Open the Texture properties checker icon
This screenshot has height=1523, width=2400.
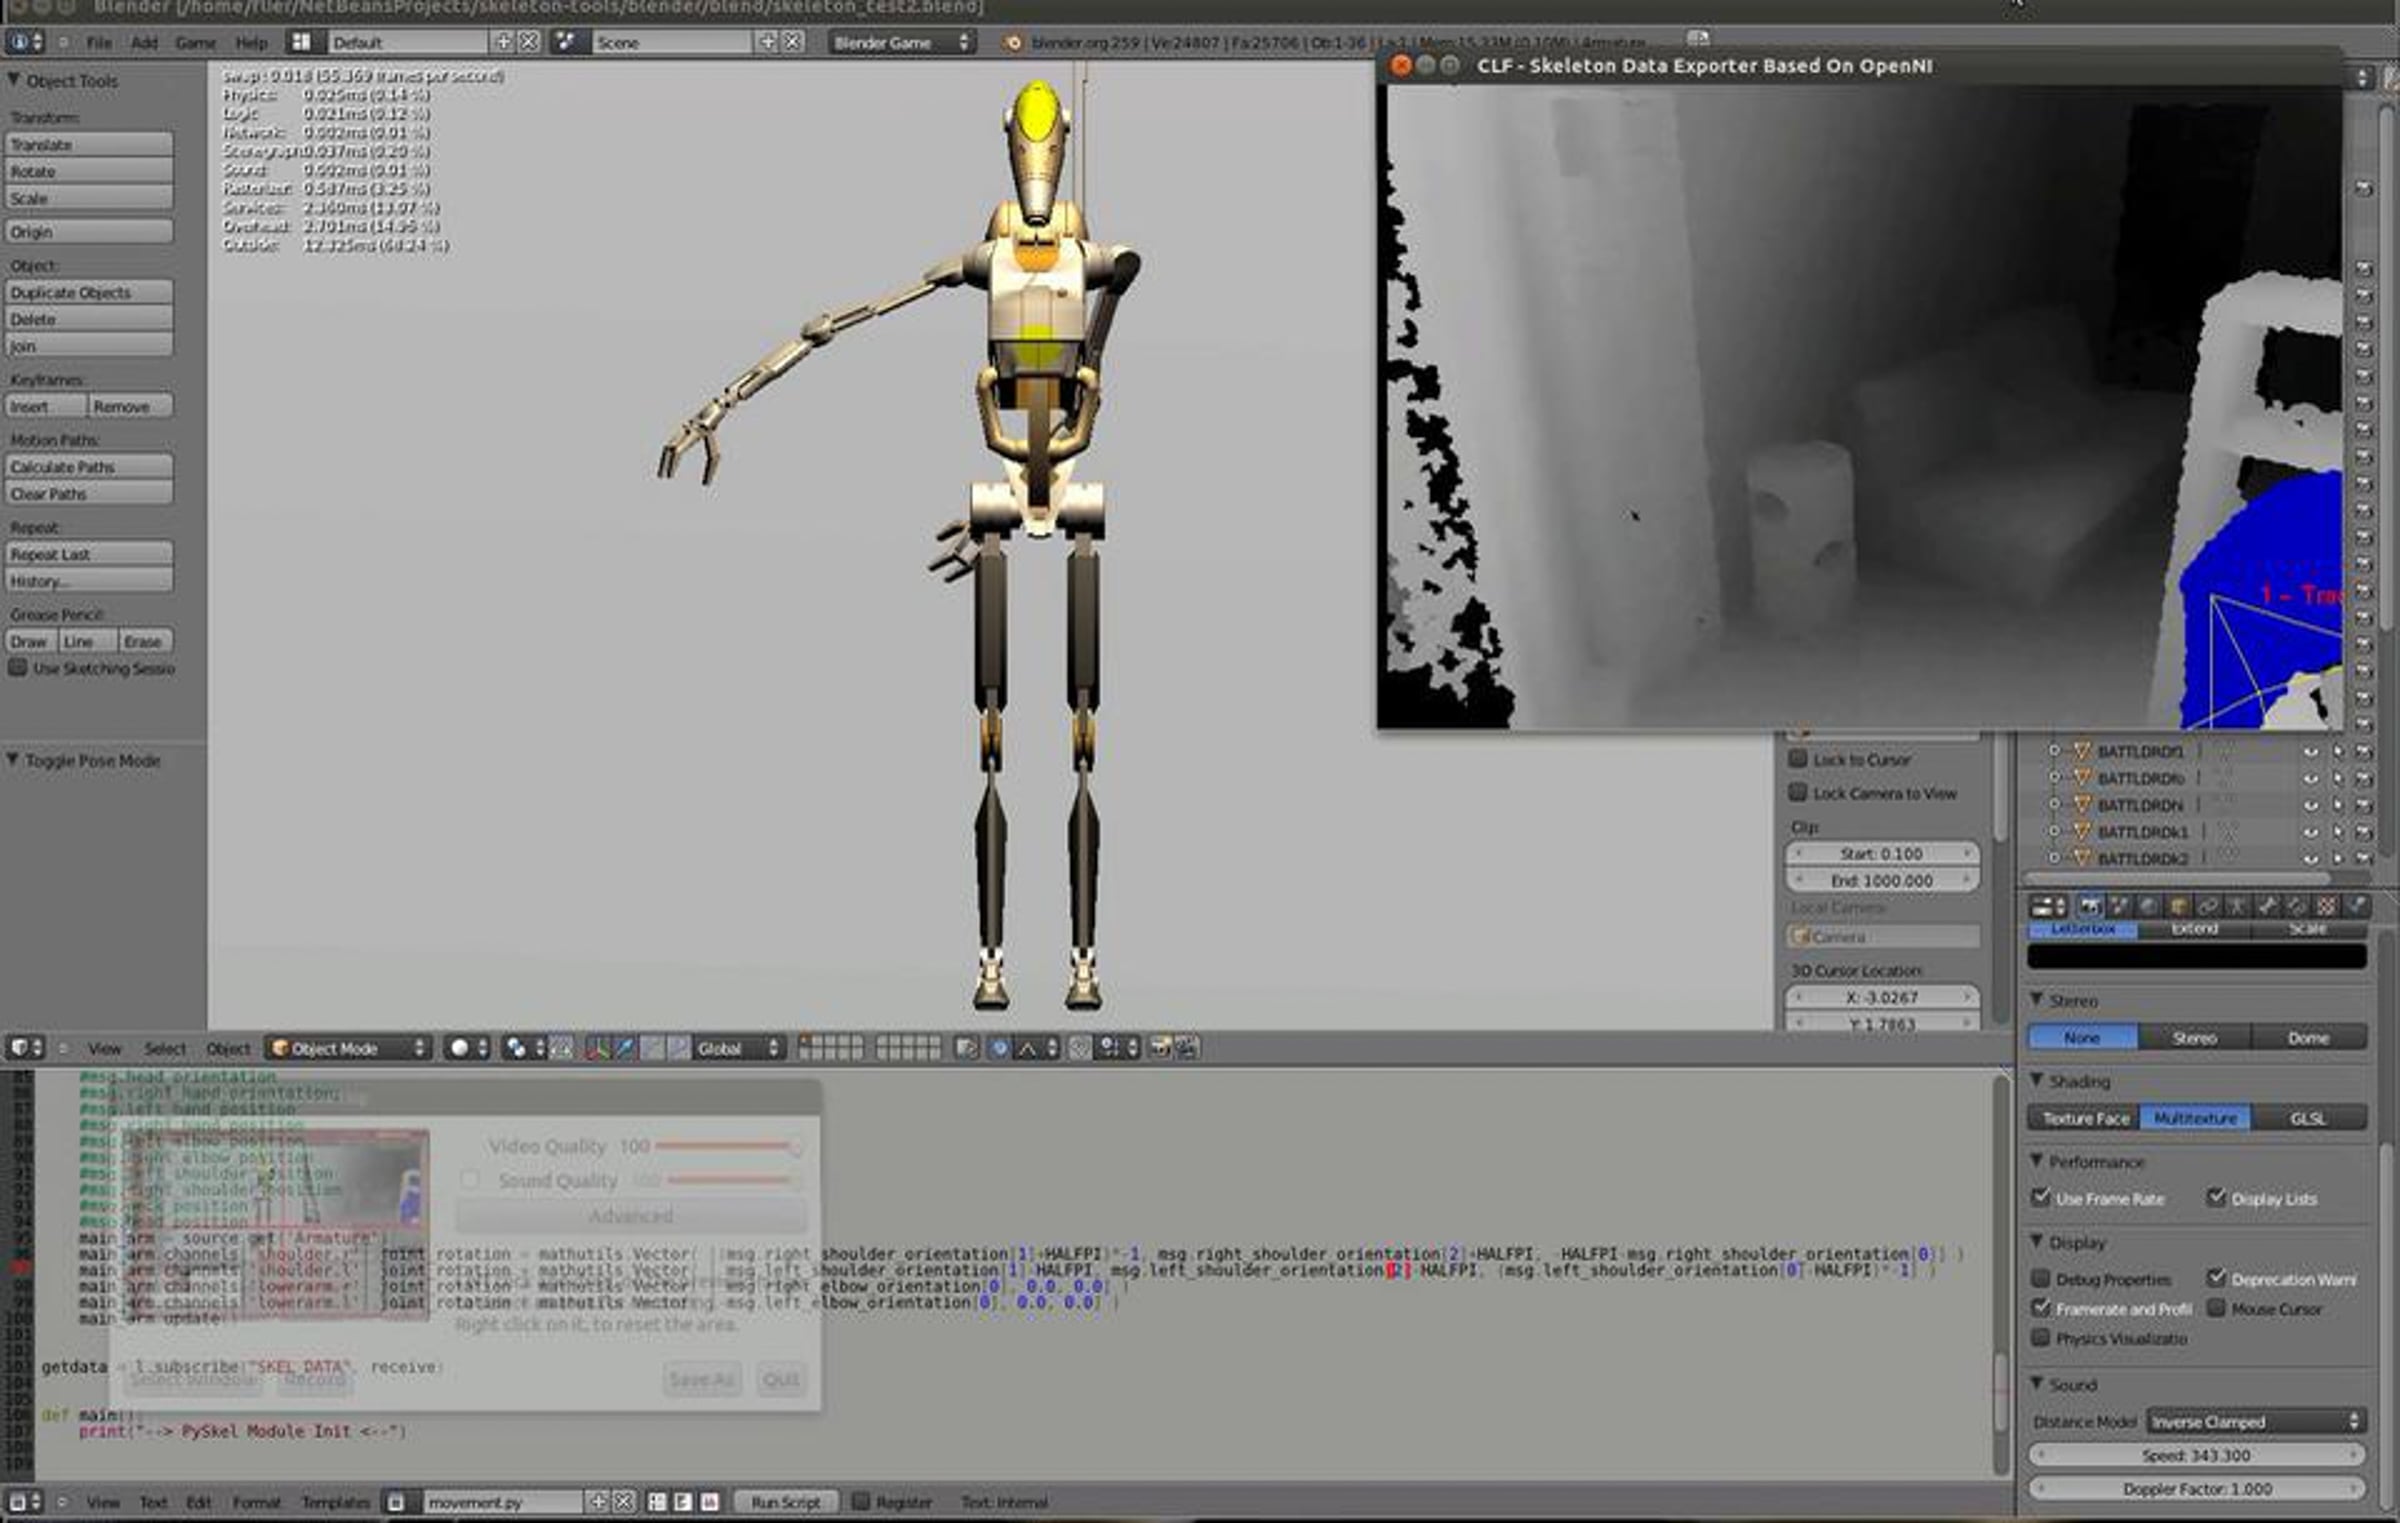2327,906
